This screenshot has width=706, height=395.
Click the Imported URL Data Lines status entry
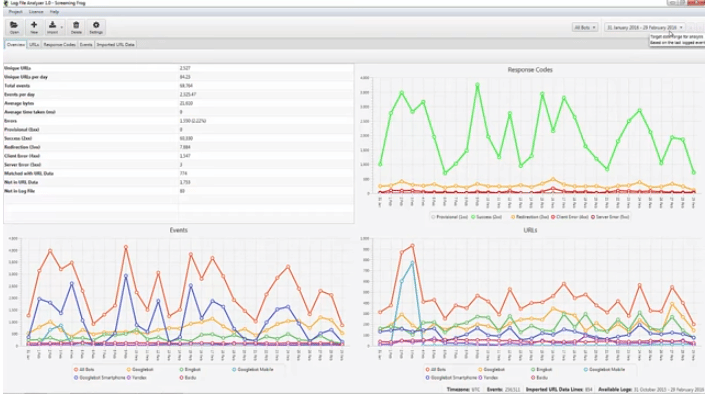point(559,389)
